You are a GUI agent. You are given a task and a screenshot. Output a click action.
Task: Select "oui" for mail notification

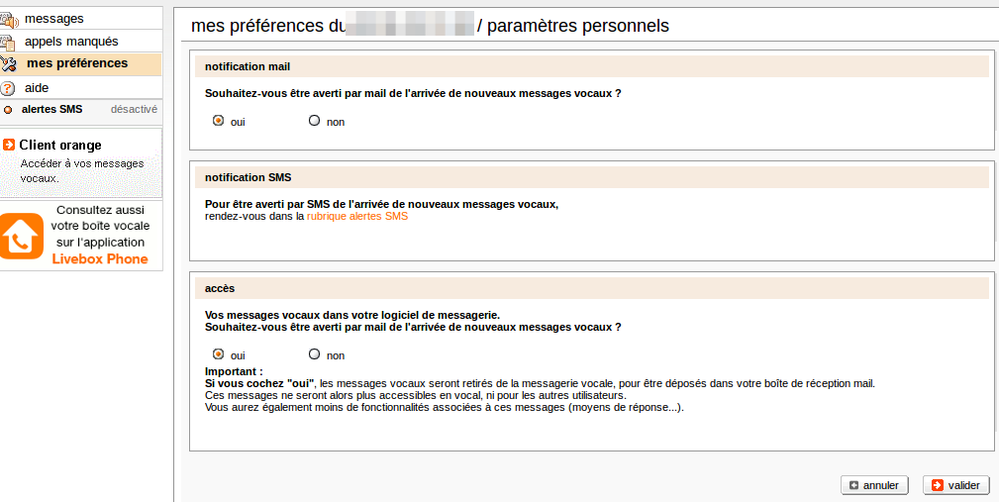[x=218, y=121]
